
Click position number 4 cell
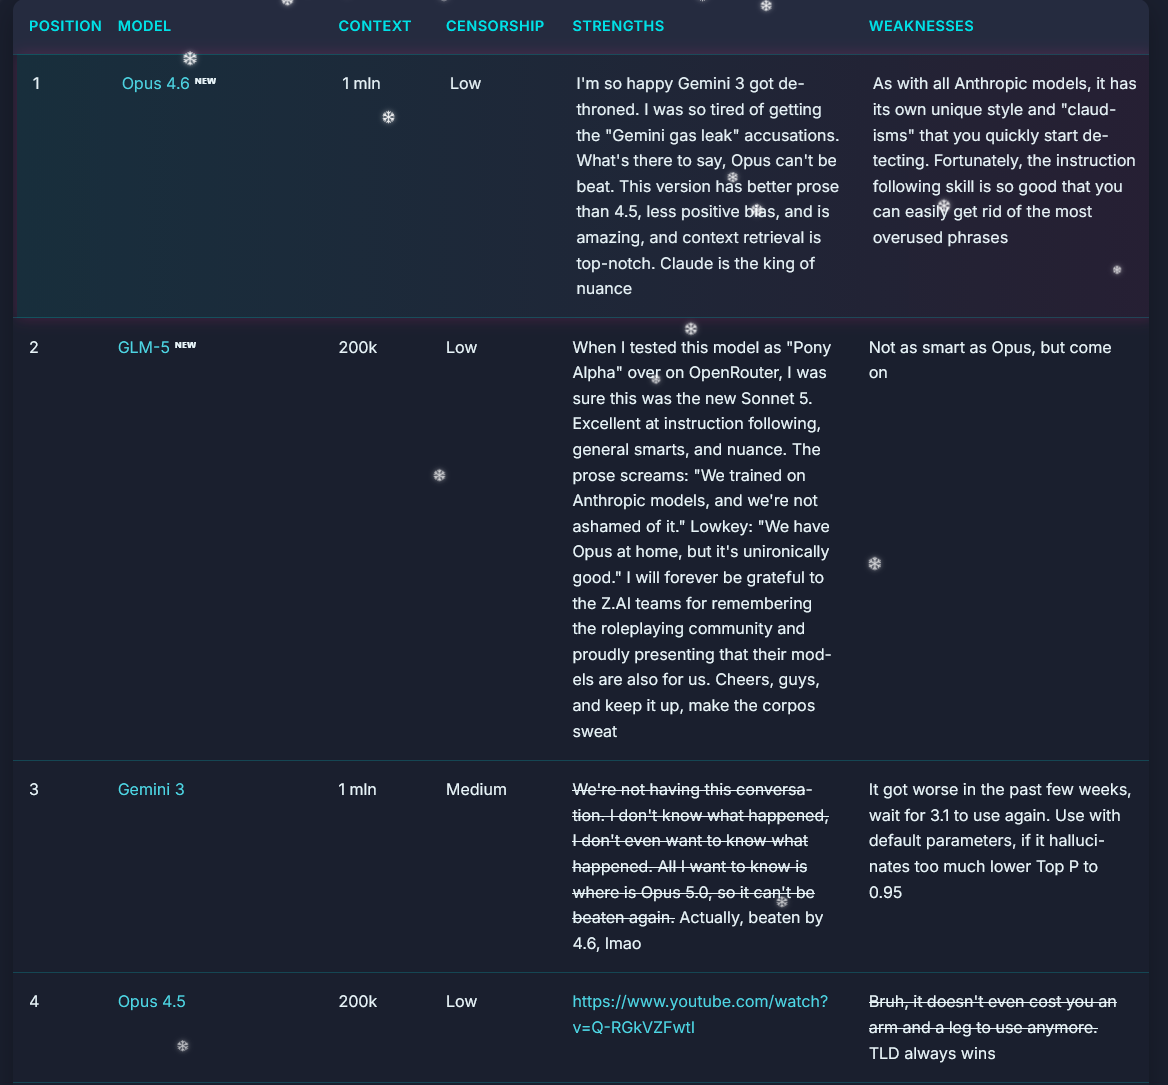pos(34,1002)
